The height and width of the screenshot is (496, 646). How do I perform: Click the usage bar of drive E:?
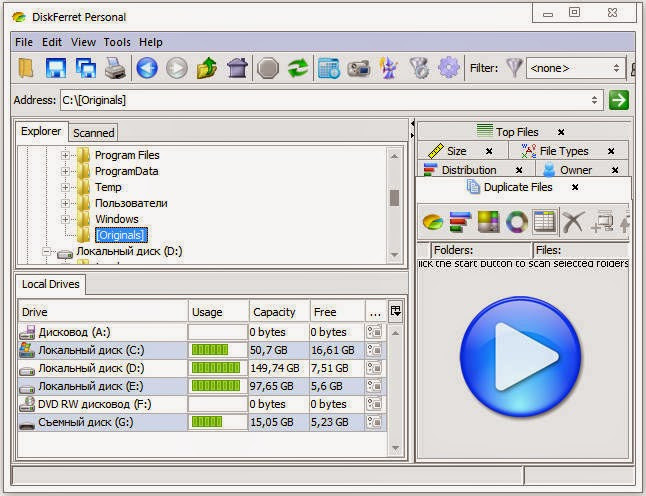click(216, 386)
